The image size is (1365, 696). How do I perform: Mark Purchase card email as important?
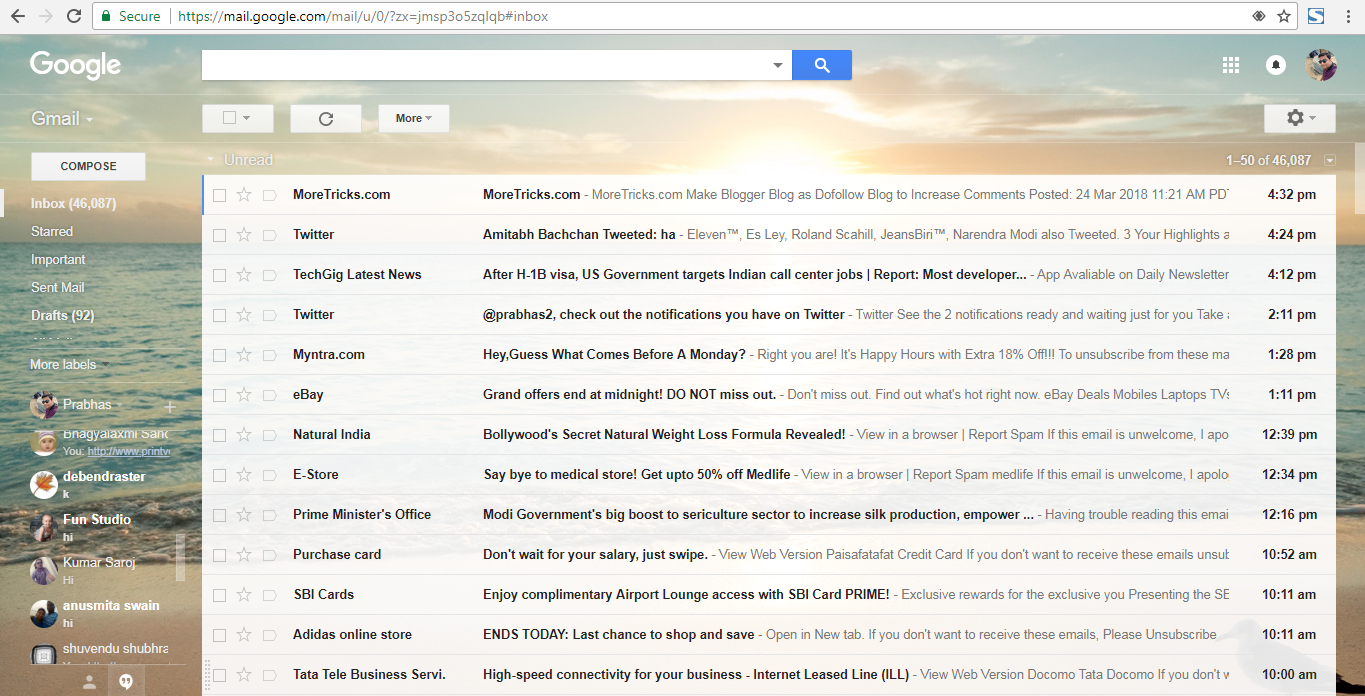[x=269, y=555]
